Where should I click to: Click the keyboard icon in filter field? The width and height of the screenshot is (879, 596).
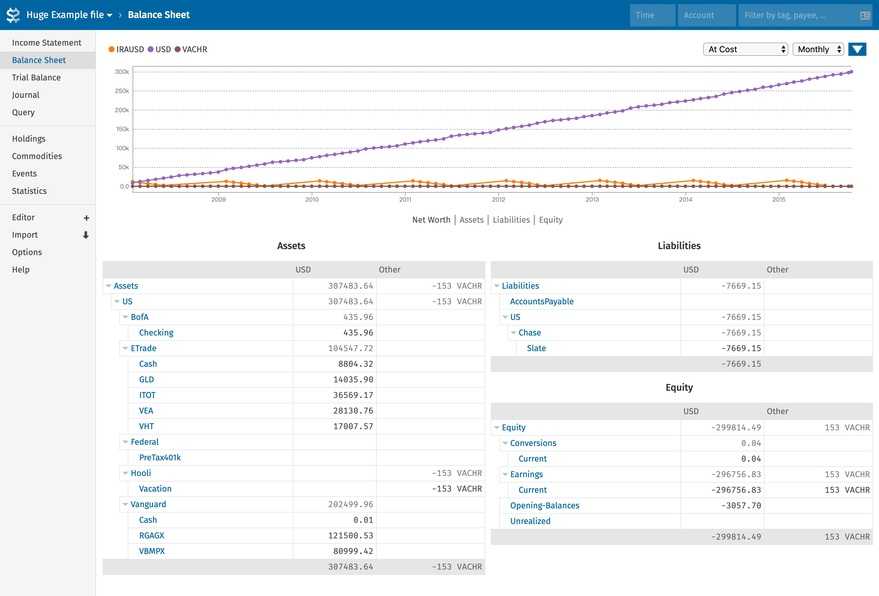[864, 15]
